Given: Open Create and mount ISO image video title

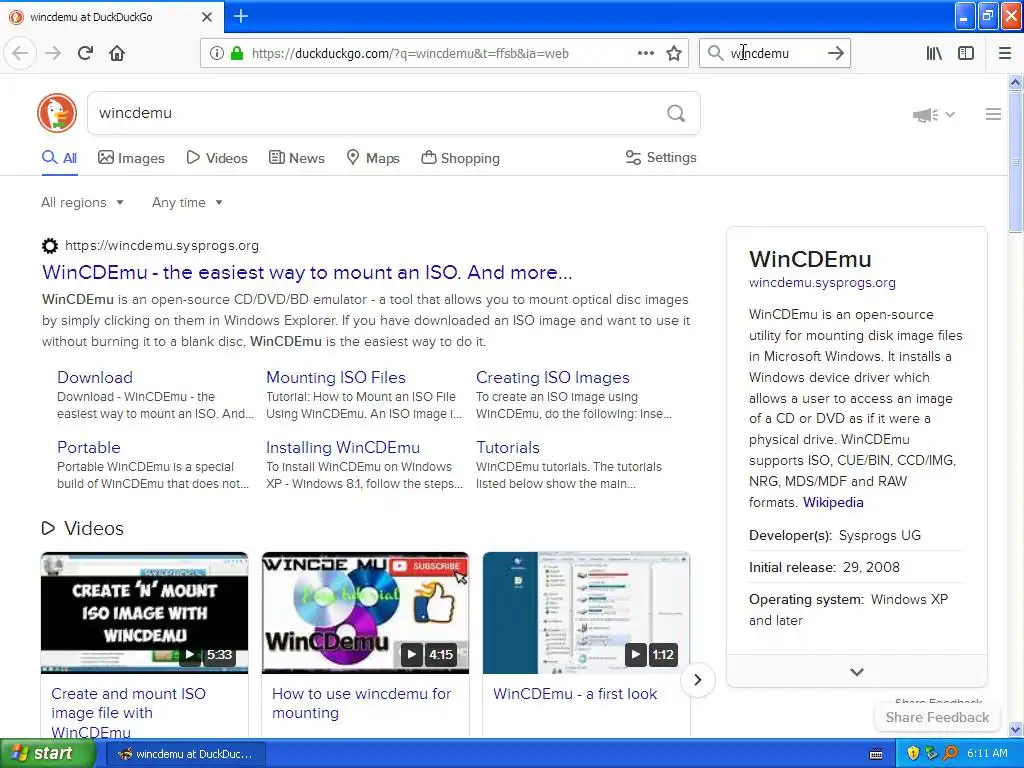Looking at the screenshot, I should (128, 712).
